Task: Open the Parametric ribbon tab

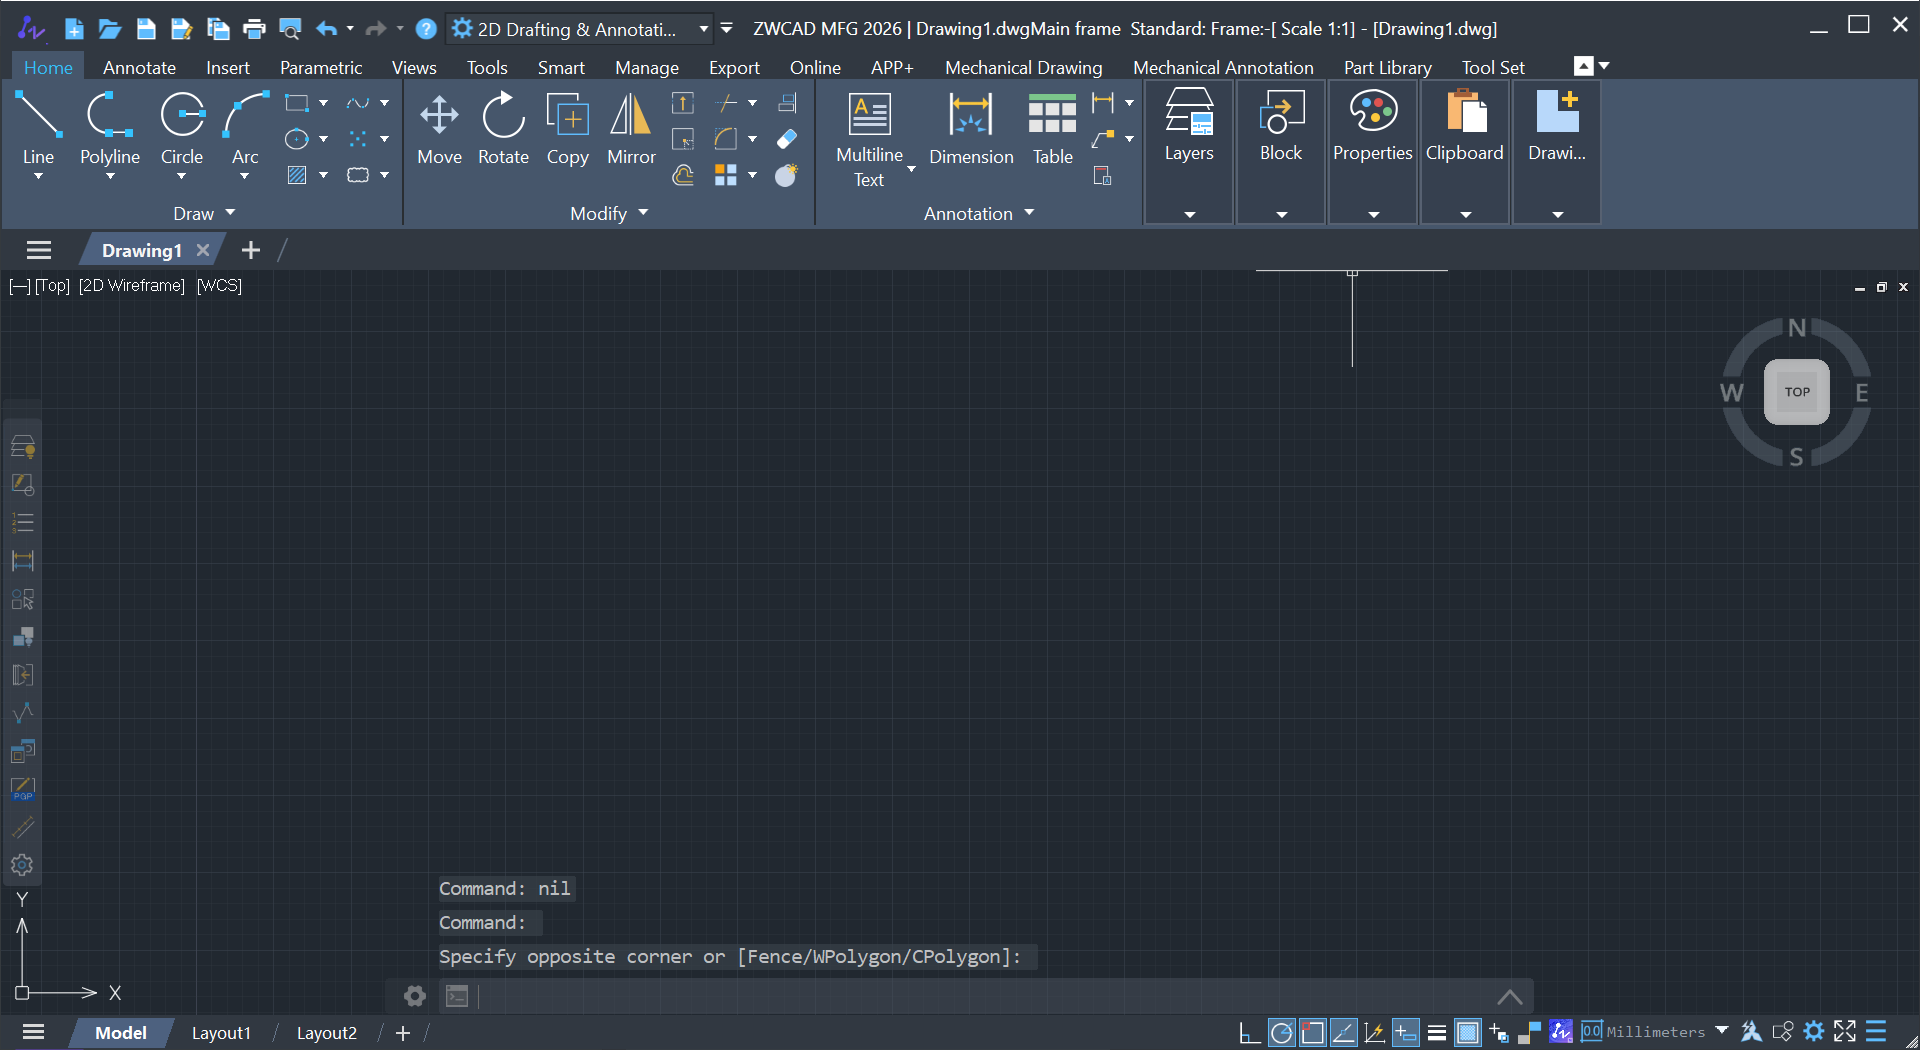Action: [321, 67]
